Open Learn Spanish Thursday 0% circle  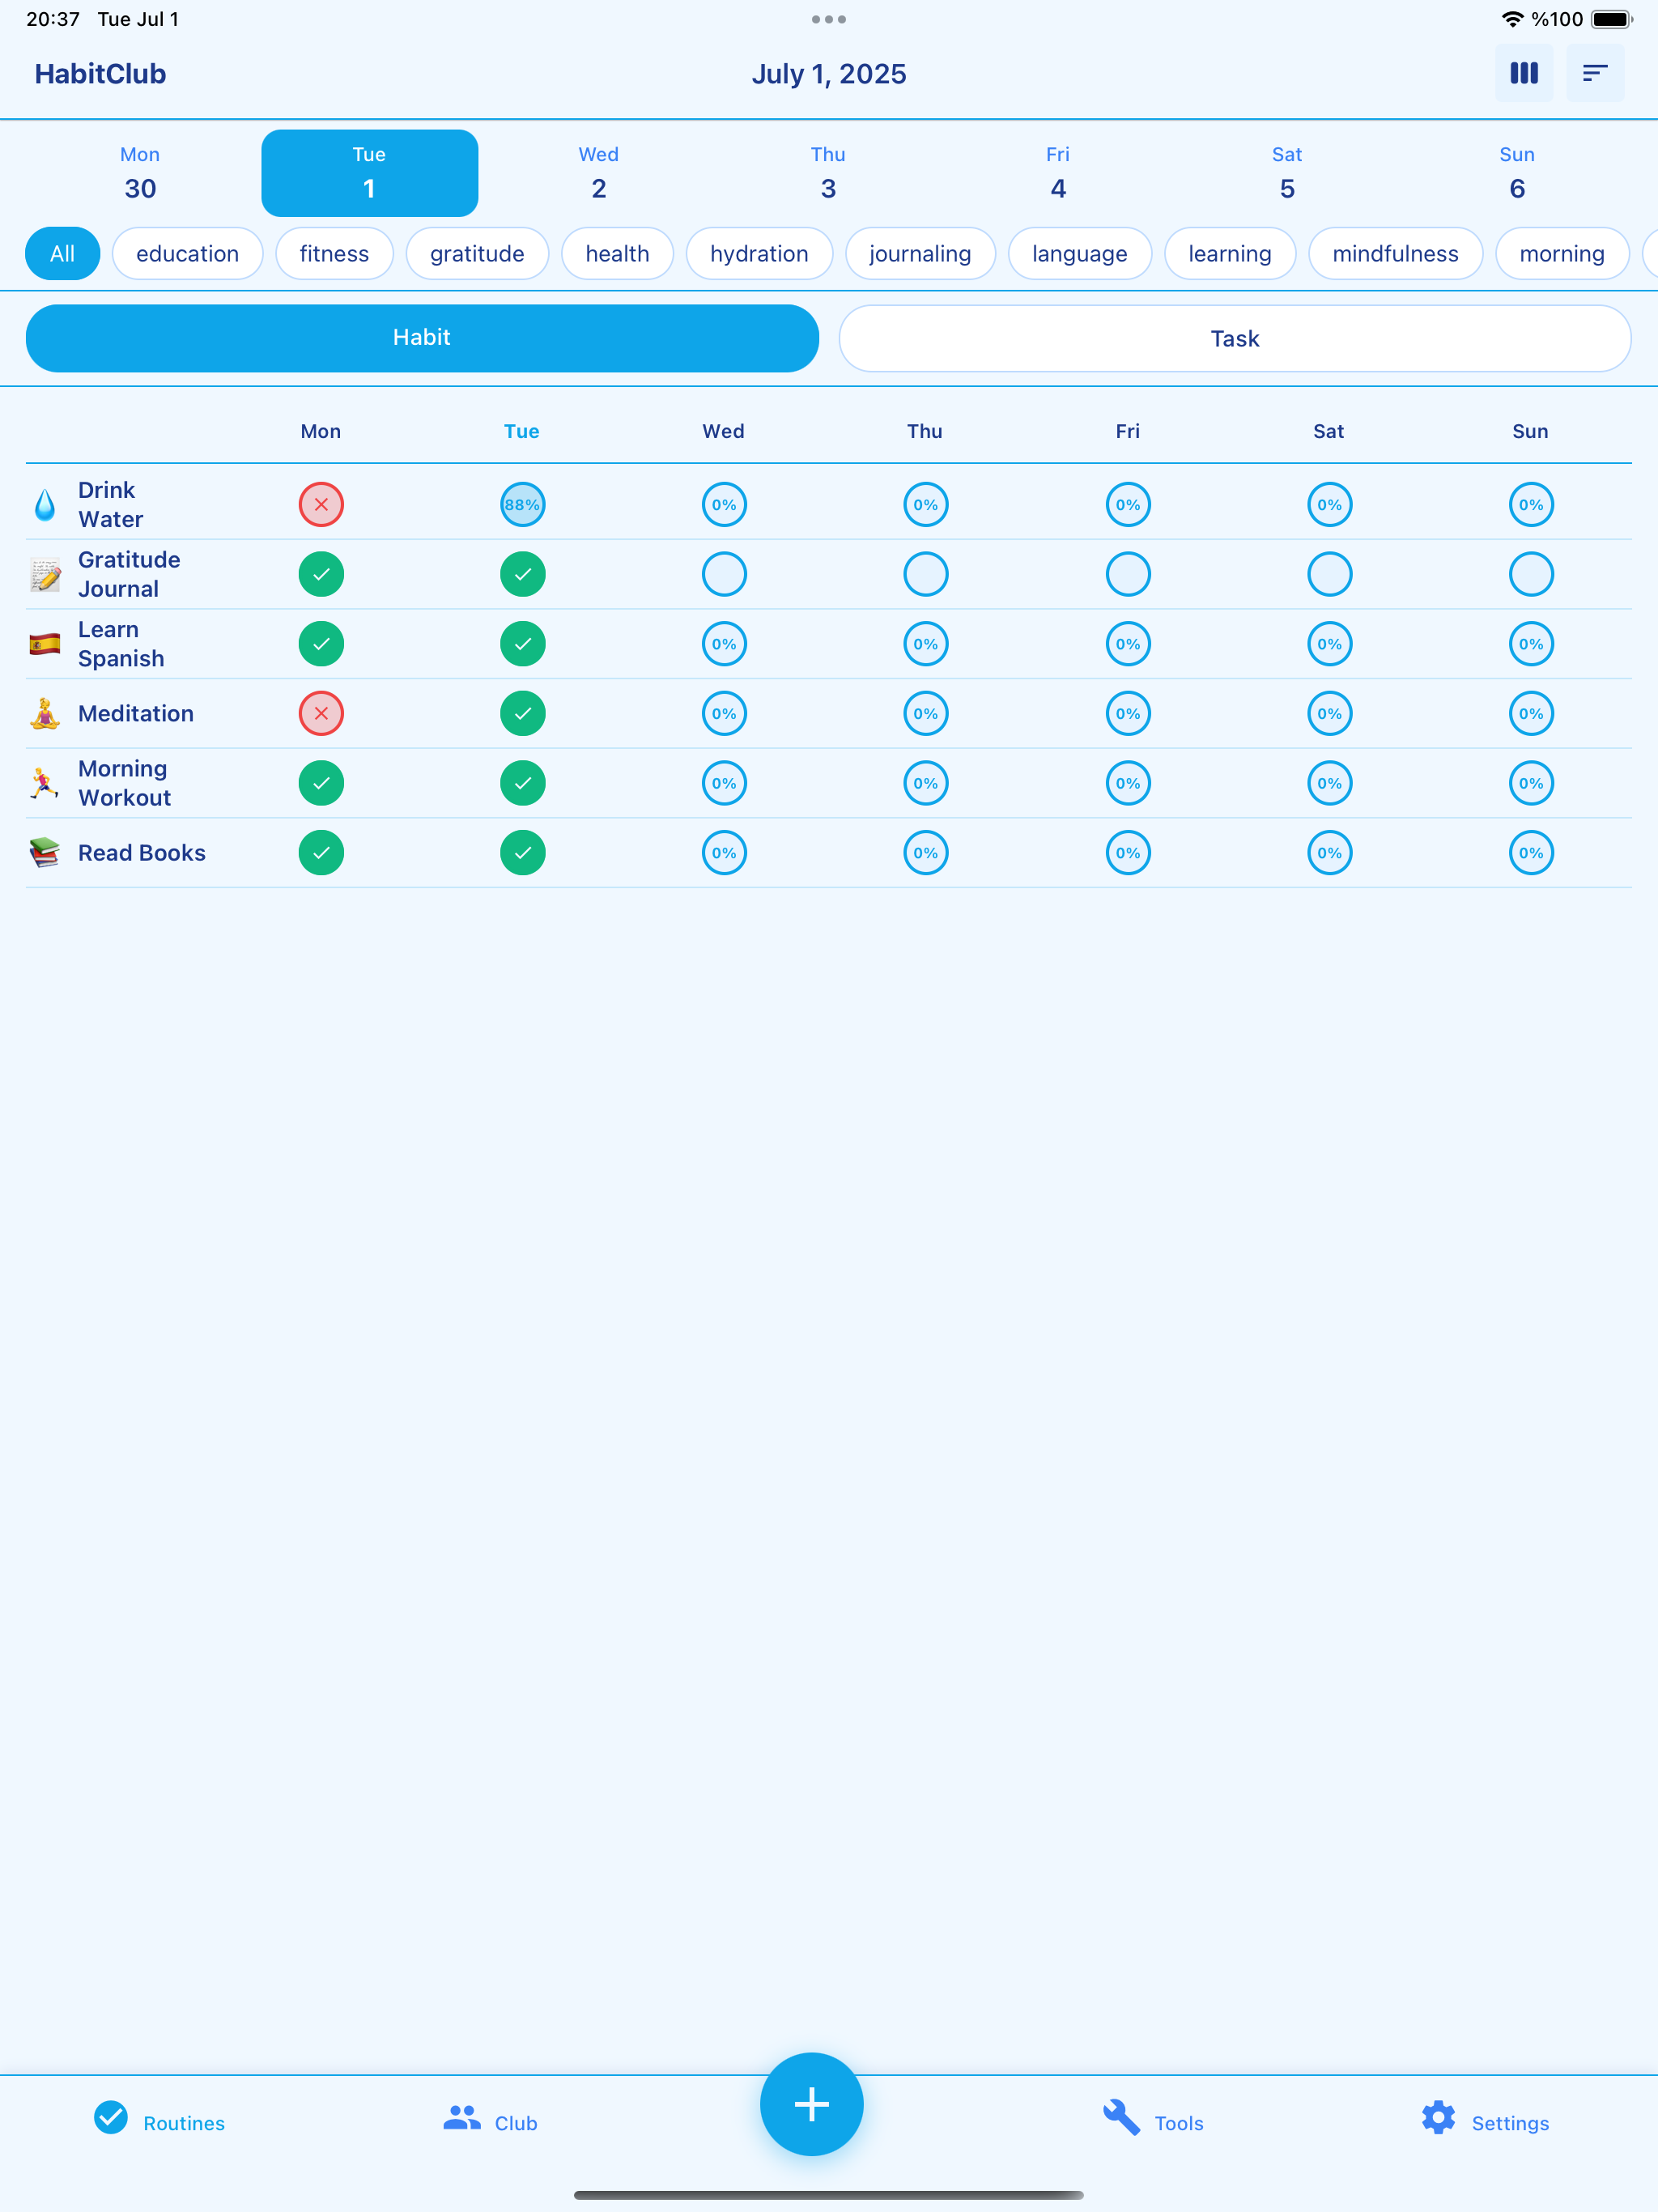926,644
